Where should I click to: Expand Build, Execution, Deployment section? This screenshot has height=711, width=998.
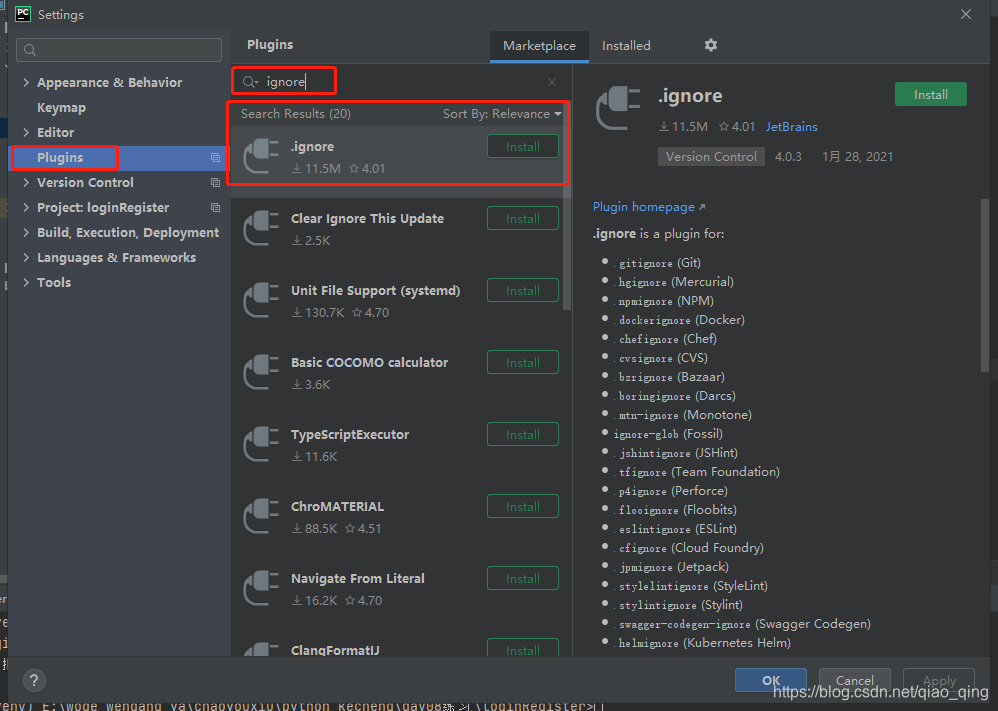tap(26, 232)
